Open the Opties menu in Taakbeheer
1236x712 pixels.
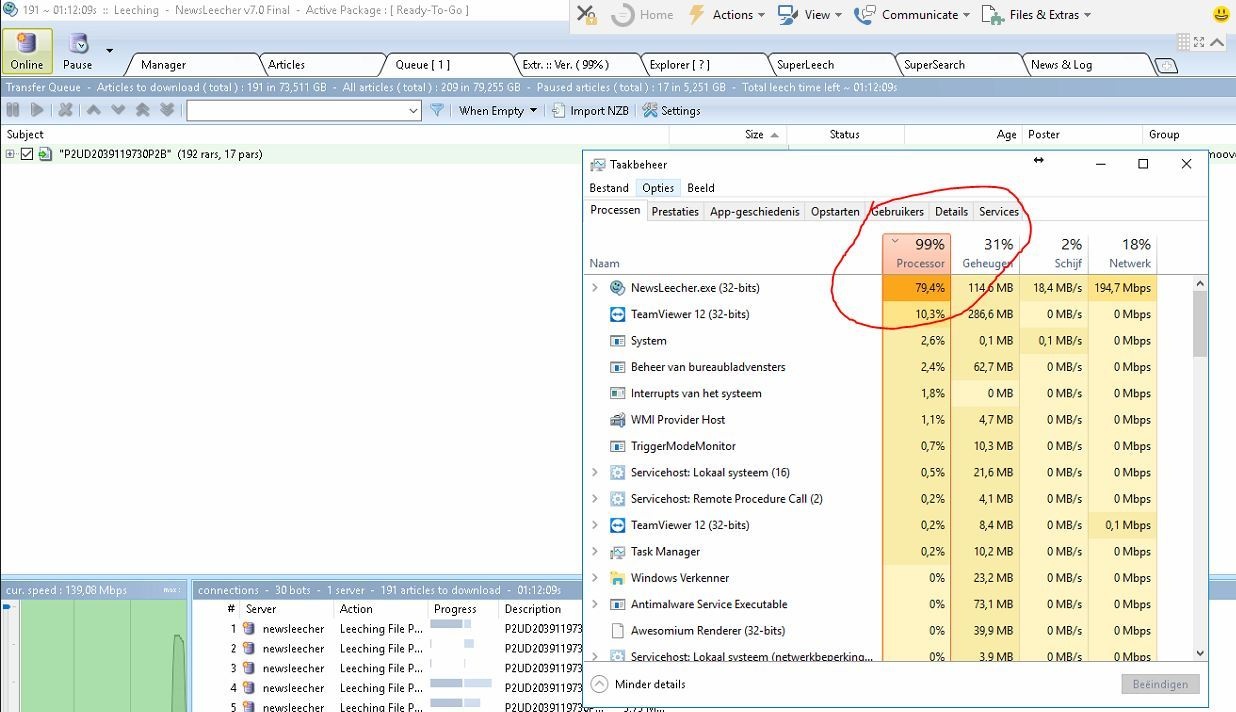point(658,188)
